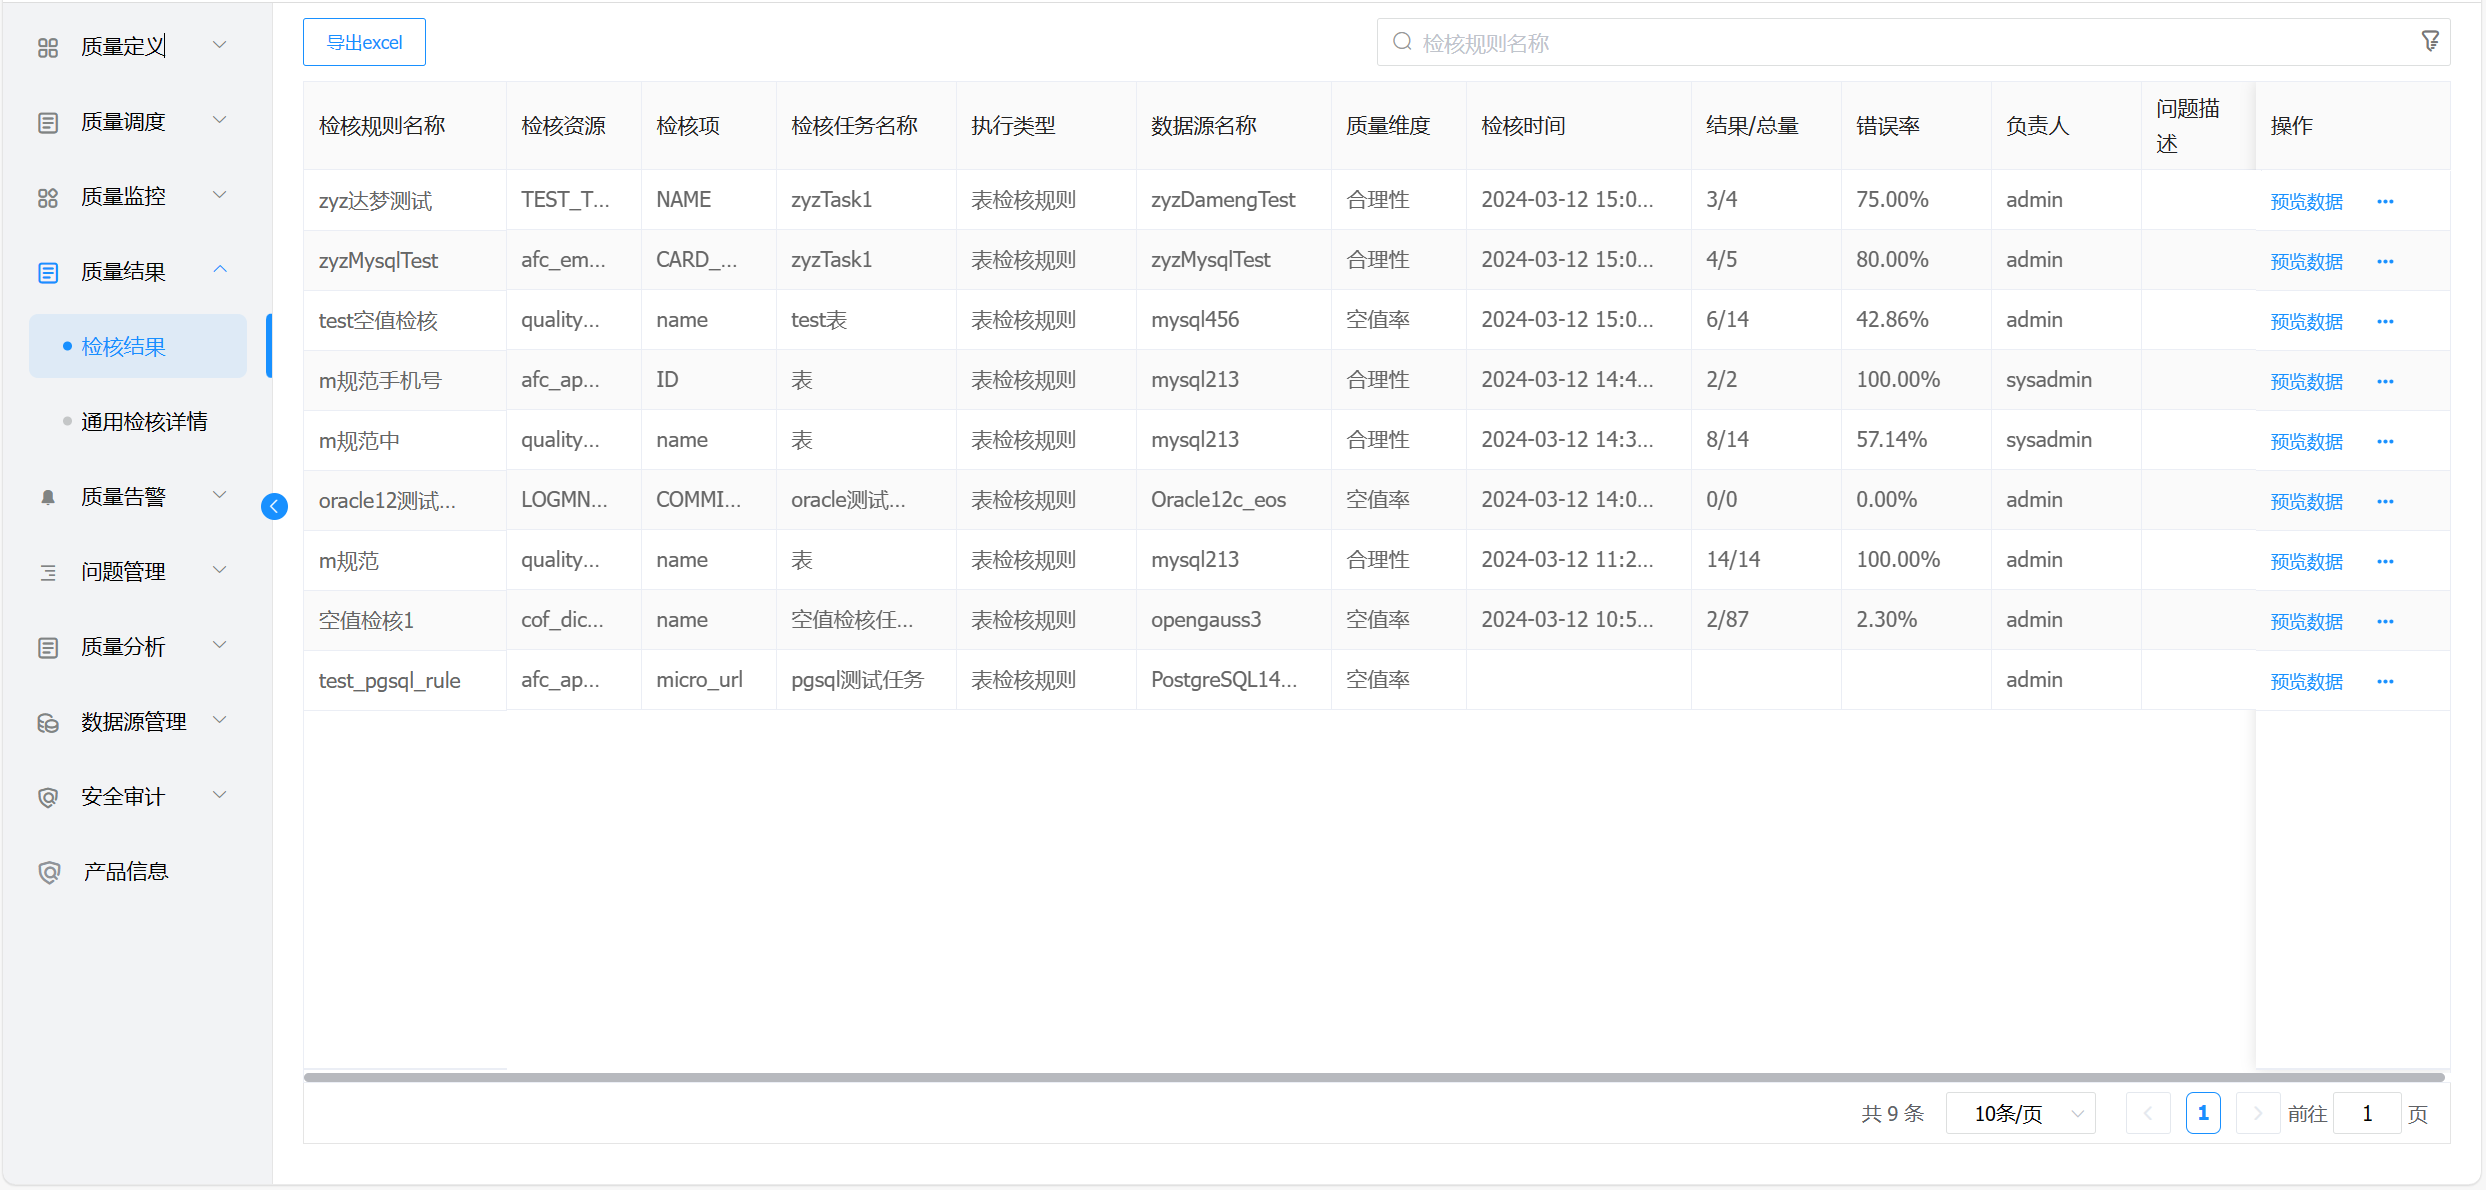Open 产品信息 from the sidebar
Image resolution: width=2486 pixels, height=1190 pixels.
[x=125, y=871]
